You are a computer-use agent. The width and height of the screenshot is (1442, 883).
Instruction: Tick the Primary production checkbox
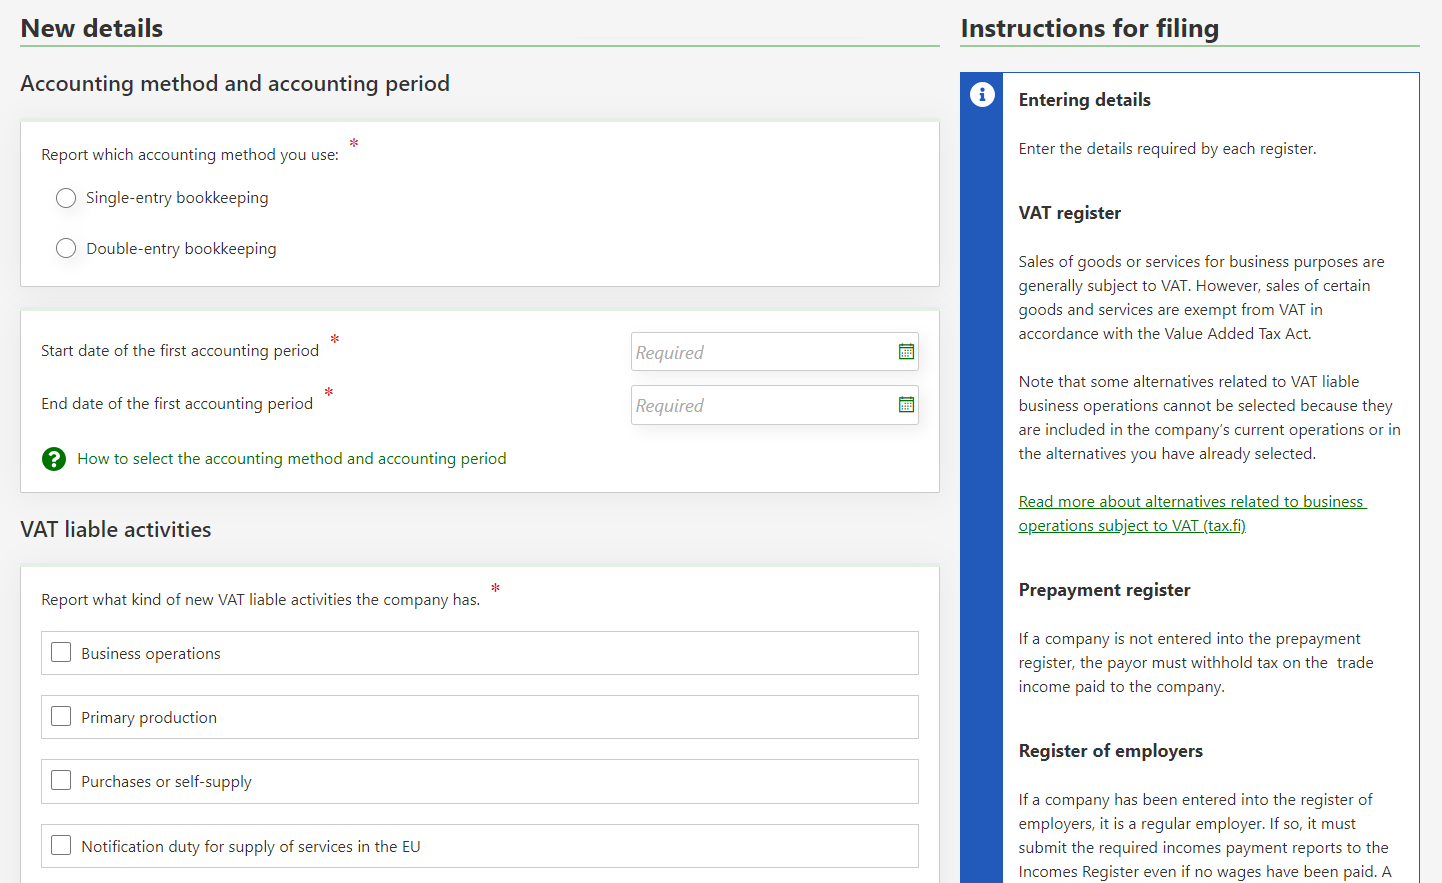pyautogui.click(x=61, y=717)
